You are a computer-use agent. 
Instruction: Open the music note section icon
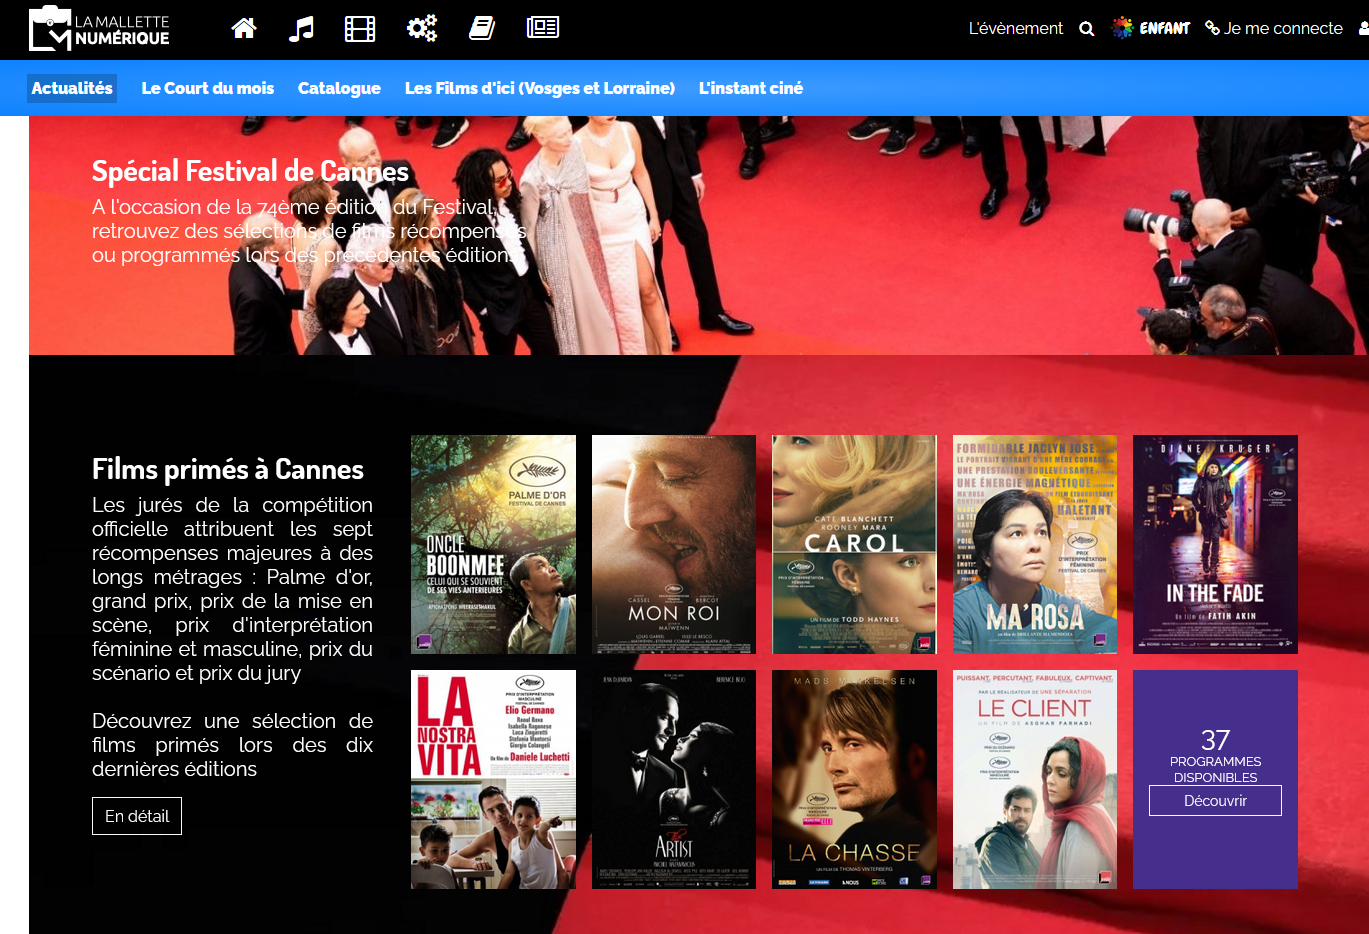(301, 28)
